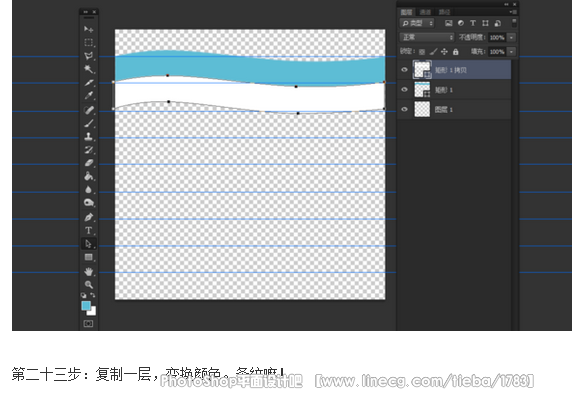
Task: Select the Horizontal Type tool
Action: (88, 230)
